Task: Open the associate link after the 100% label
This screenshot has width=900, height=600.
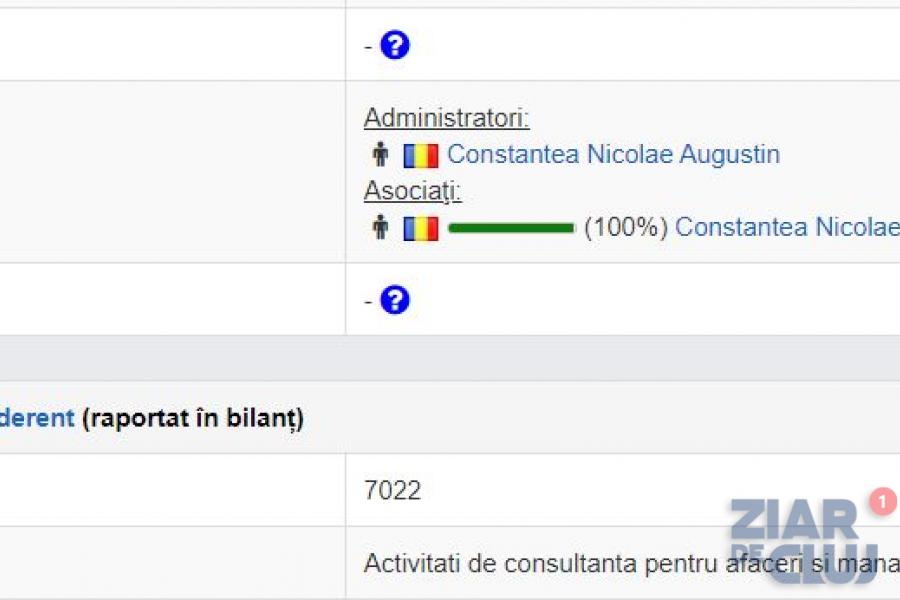Action: pyautogui.click(x=787, y=228)
